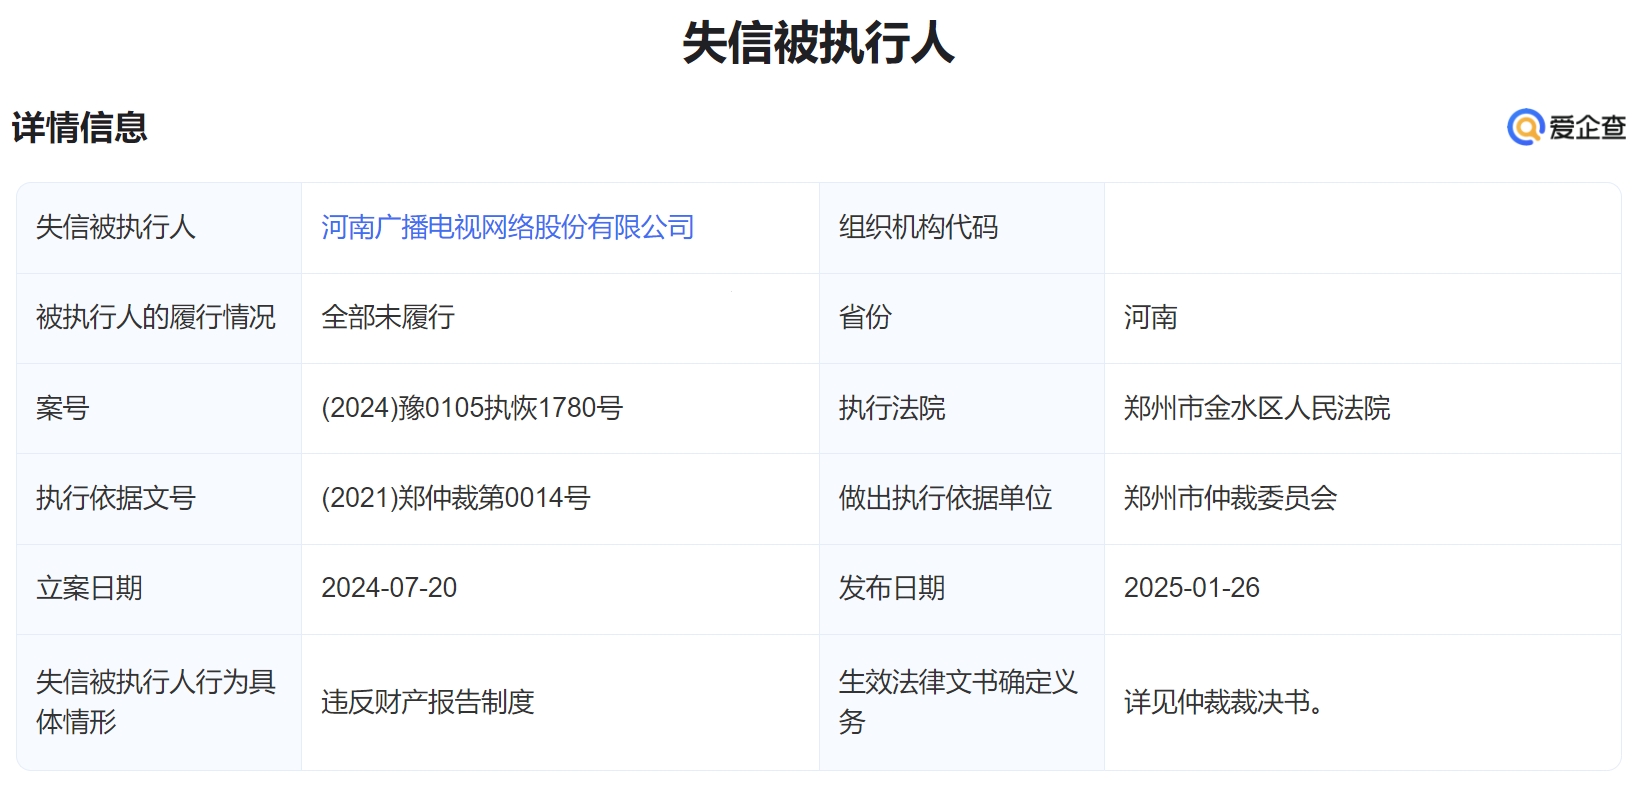Select the 失信被执行人 page title
The height and width of the screenshot is (795, 1647).
818,44
